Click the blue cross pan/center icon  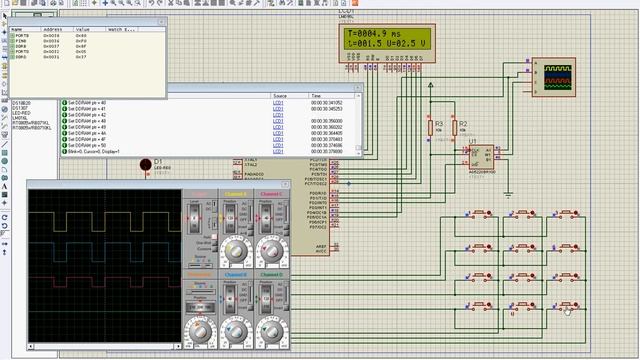coord(105,3)
